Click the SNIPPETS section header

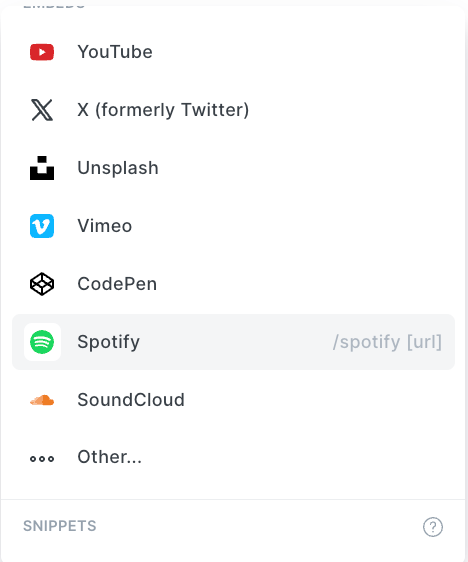(60, 526)
